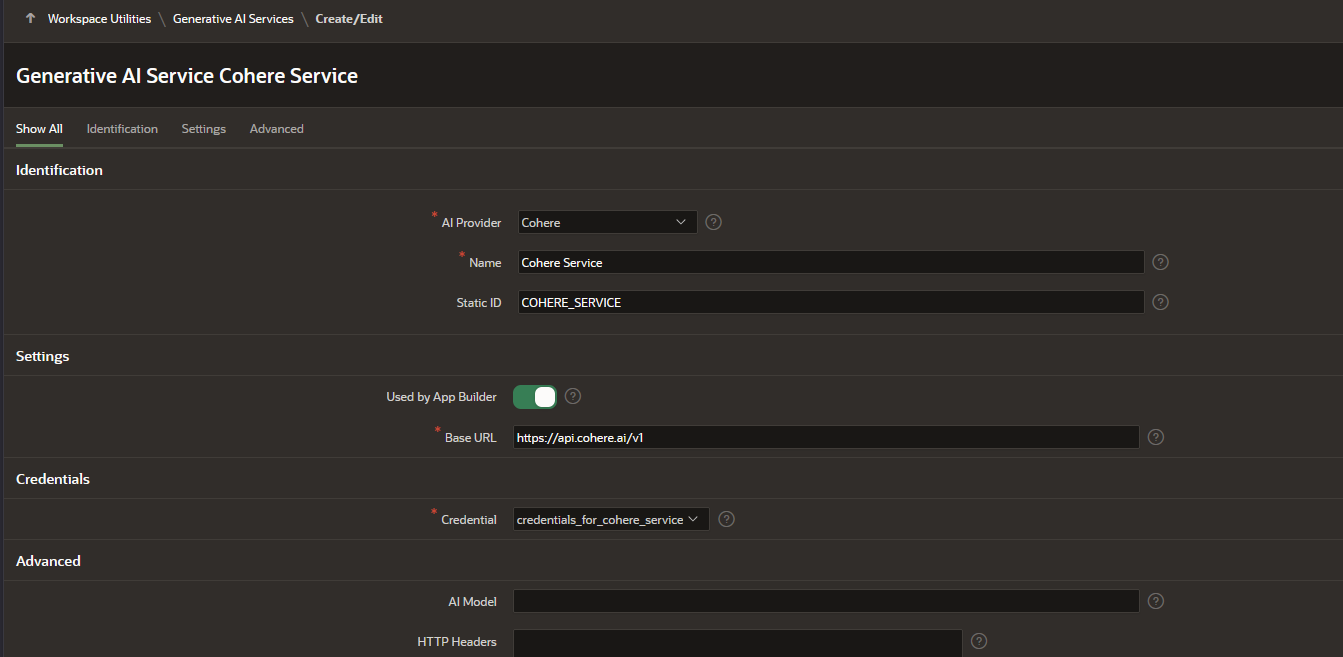The height and width of the screenshot is (657, 1343).
Task: Expand the Credential select list
Action: (x=610, y=519)
